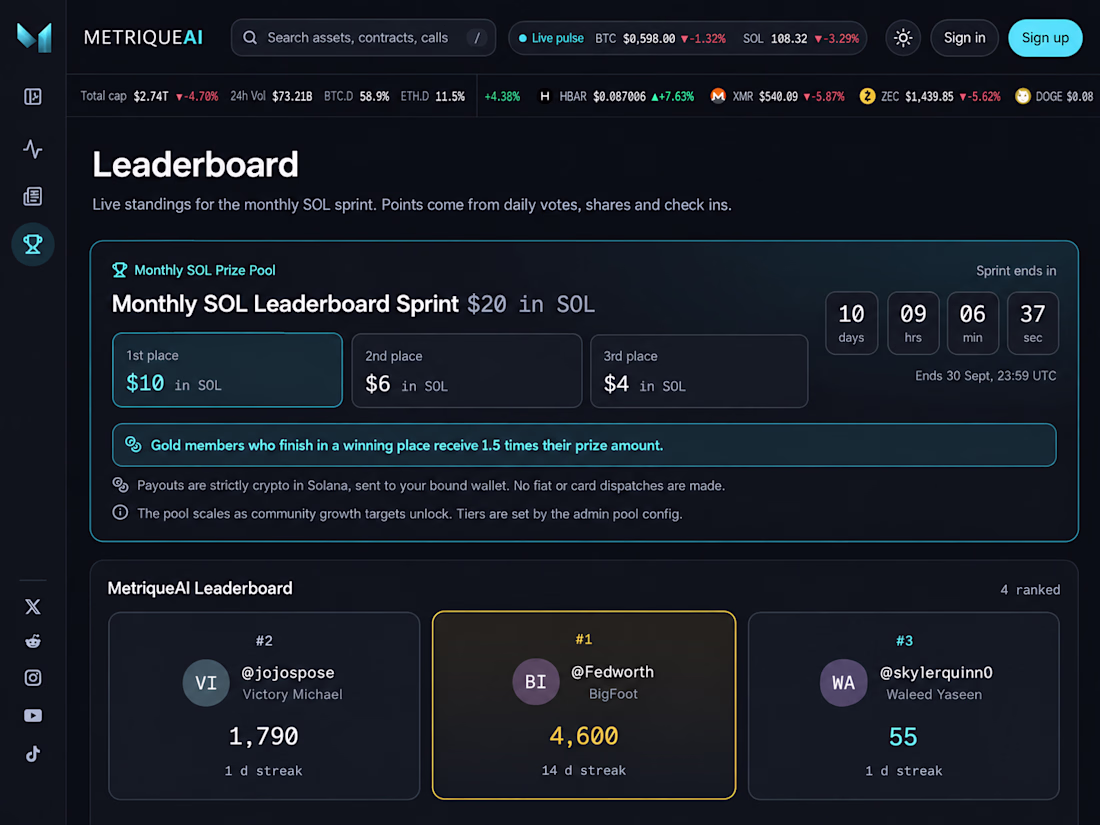1100x825 pixels.
Task: Click the Monthly SOL Prize Pool label
Action: click(x=205, y=270)
